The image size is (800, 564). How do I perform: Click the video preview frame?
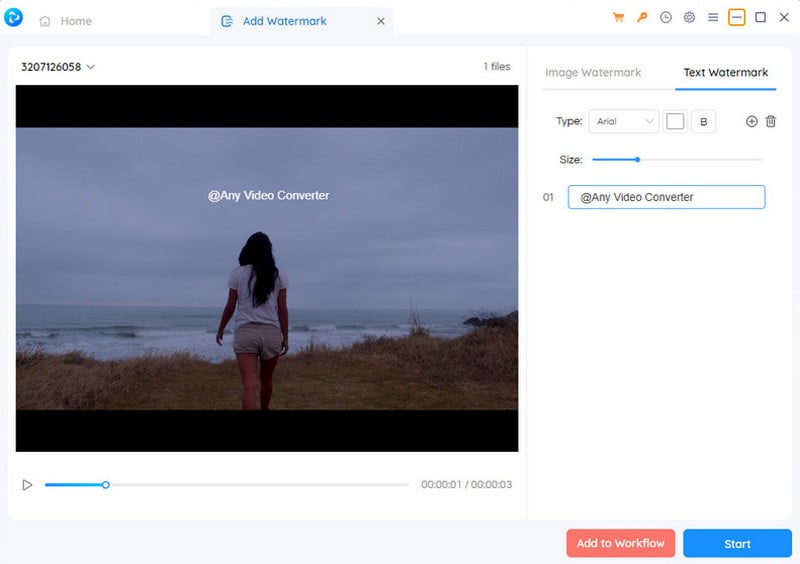[x=267, y=268]
